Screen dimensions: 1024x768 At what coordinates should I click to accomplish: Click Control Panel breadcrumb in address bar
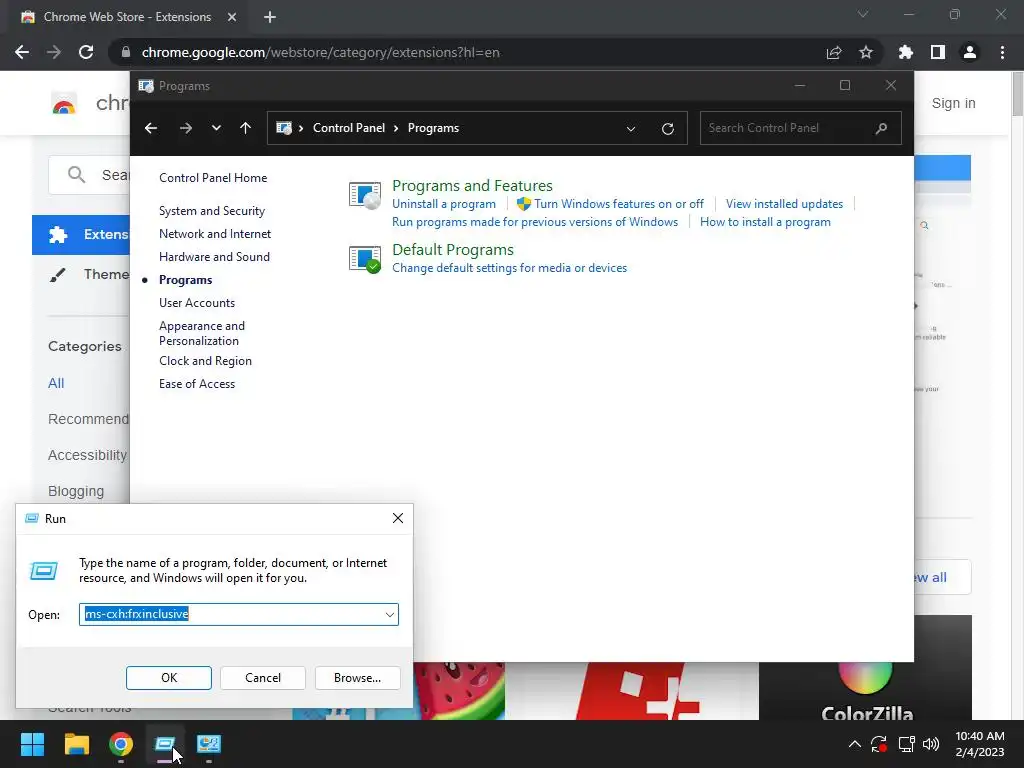pos(349,128)
